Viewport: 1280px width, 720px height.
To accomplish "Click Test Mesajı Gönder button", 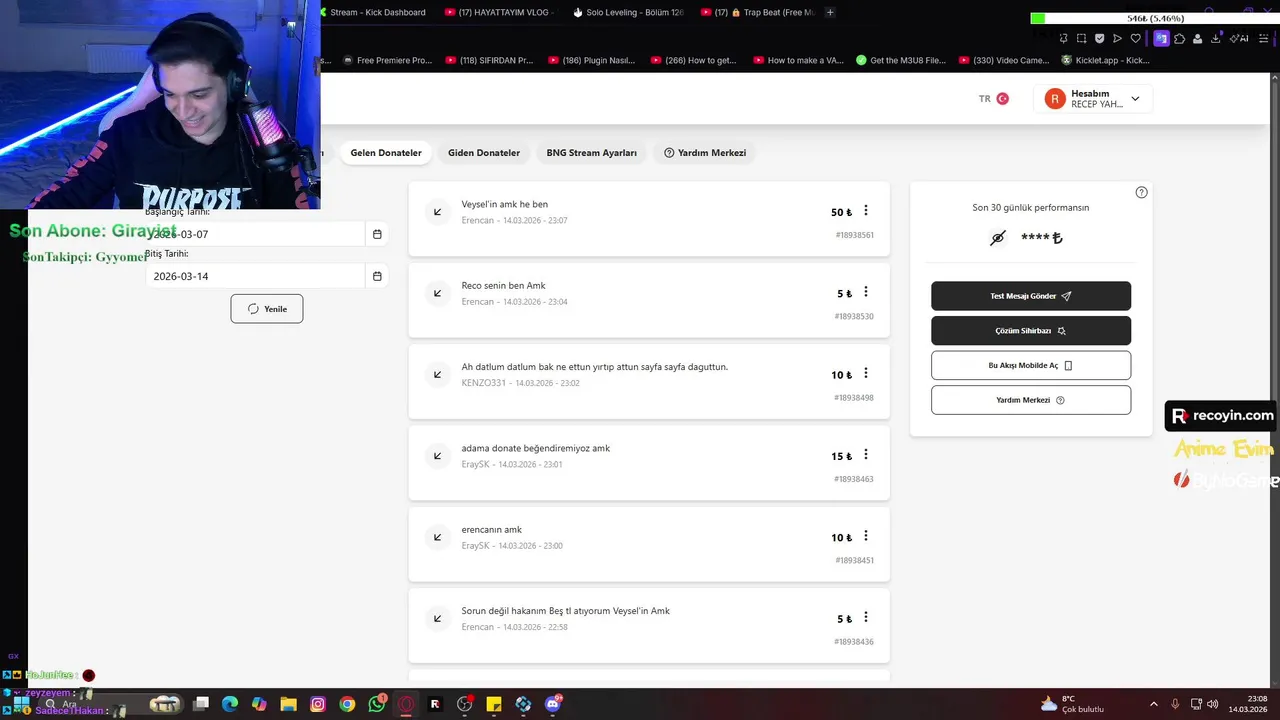I will [1031, 296].
